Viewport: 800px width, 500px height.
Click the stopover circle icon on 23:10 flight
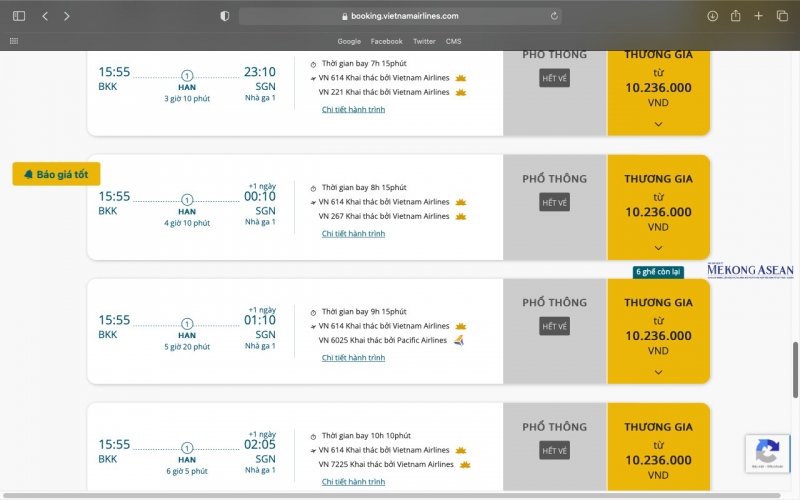pyautogui.click(x=187, y=76)
